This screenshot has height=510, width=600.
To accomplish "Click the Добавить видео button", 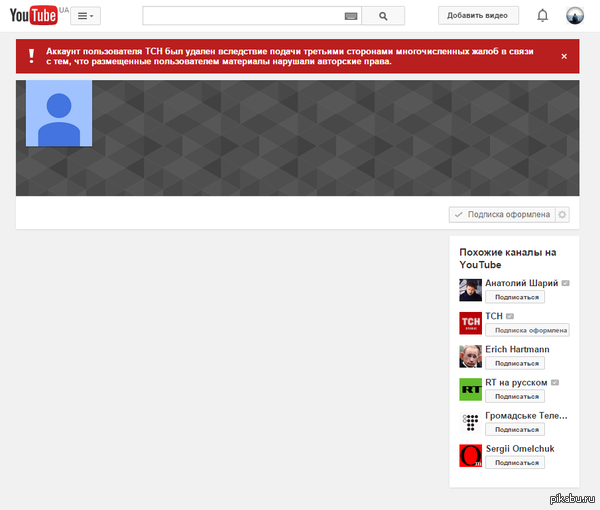I will click(x=478, y=16).
